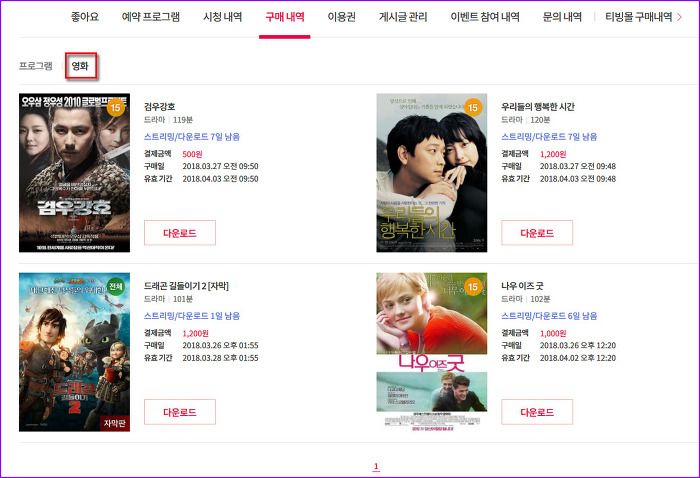Select the 이용권 tab
This screenshot has height=478, width=700.
point(342,17)
